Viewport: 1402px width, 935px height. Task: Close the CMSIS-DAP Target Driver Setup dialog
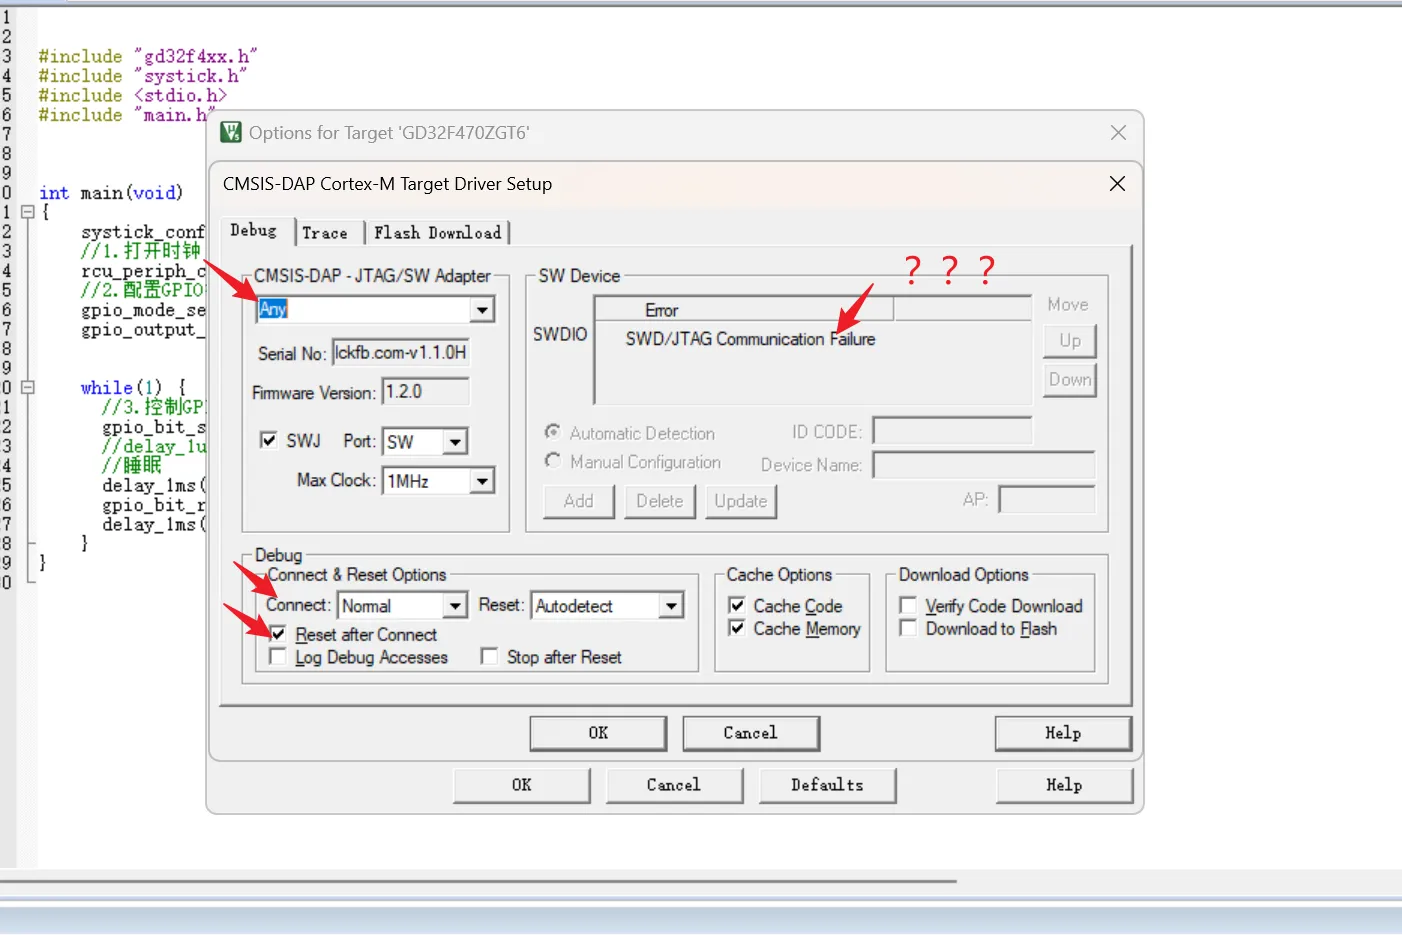tap(1117, 184)
